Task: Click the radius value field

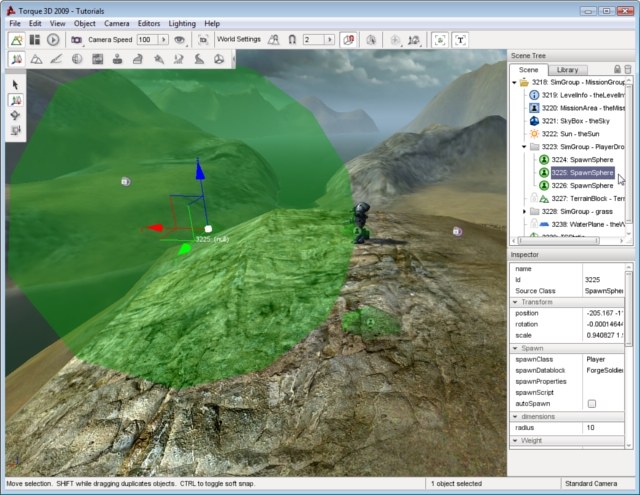Action: [x=602, y=427]
